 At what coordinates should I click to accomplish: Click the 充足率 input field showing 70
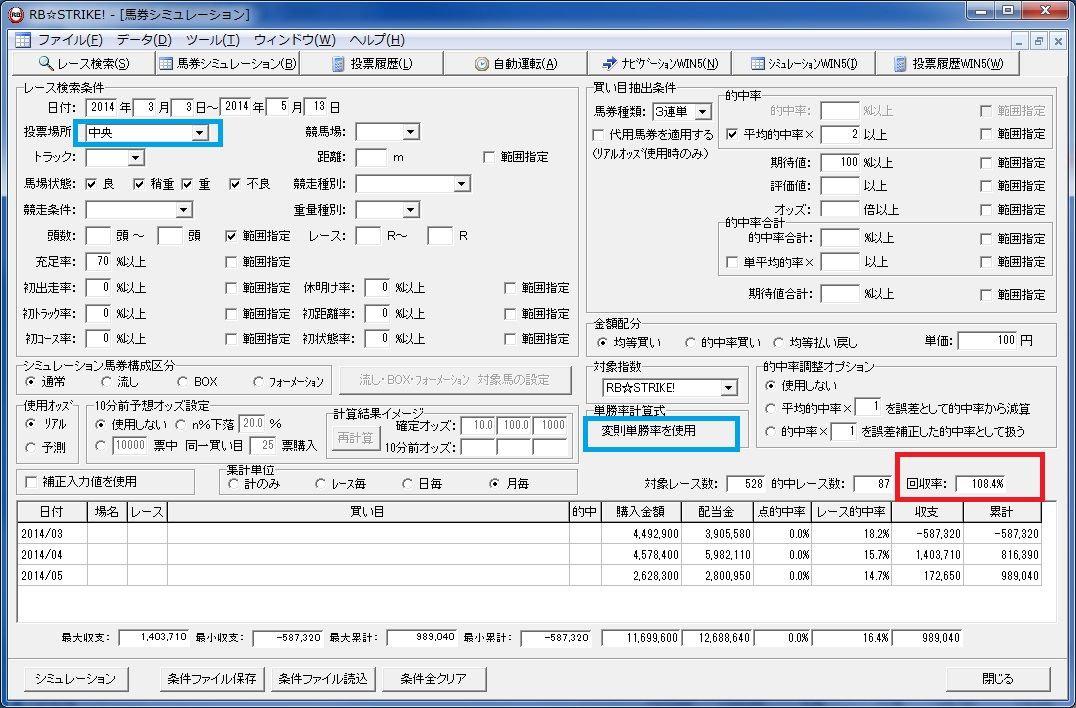pos(98,261)
